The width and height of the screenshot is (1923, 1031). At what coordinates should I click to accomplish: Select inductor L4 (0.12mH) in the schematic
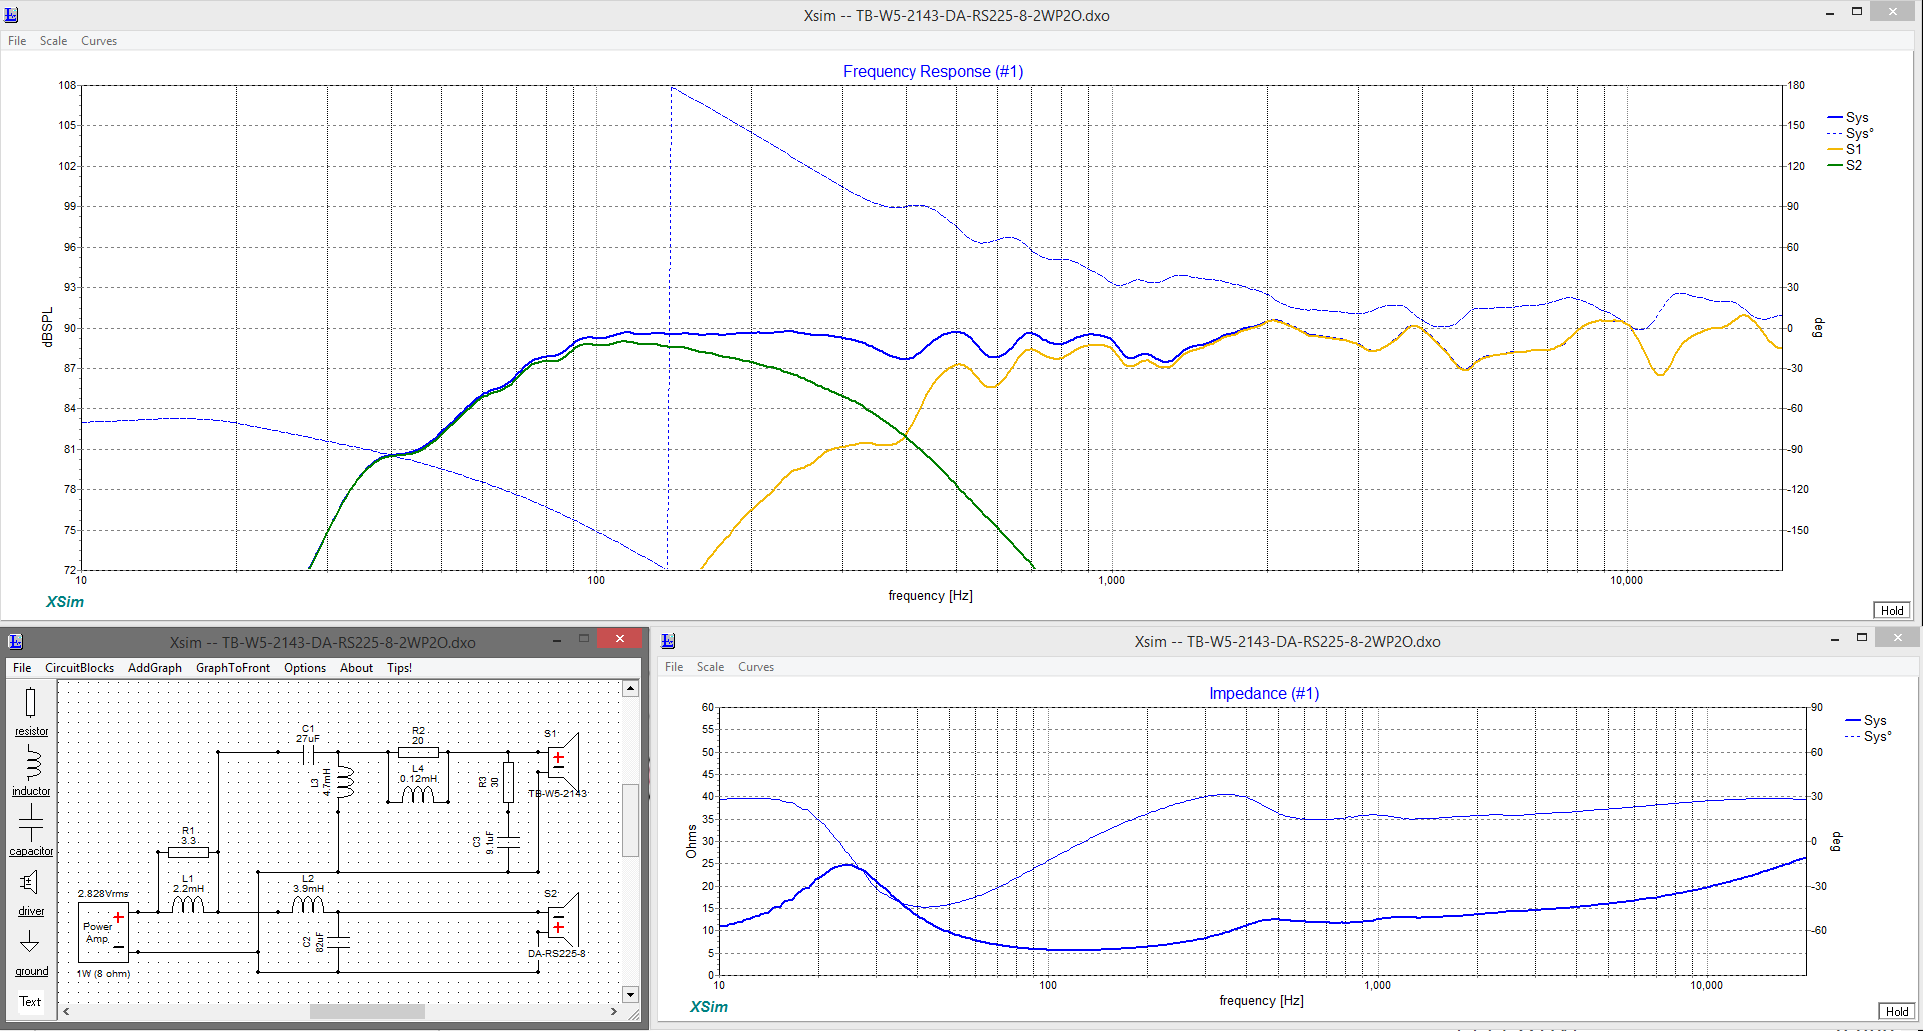[x=418, y=795]
